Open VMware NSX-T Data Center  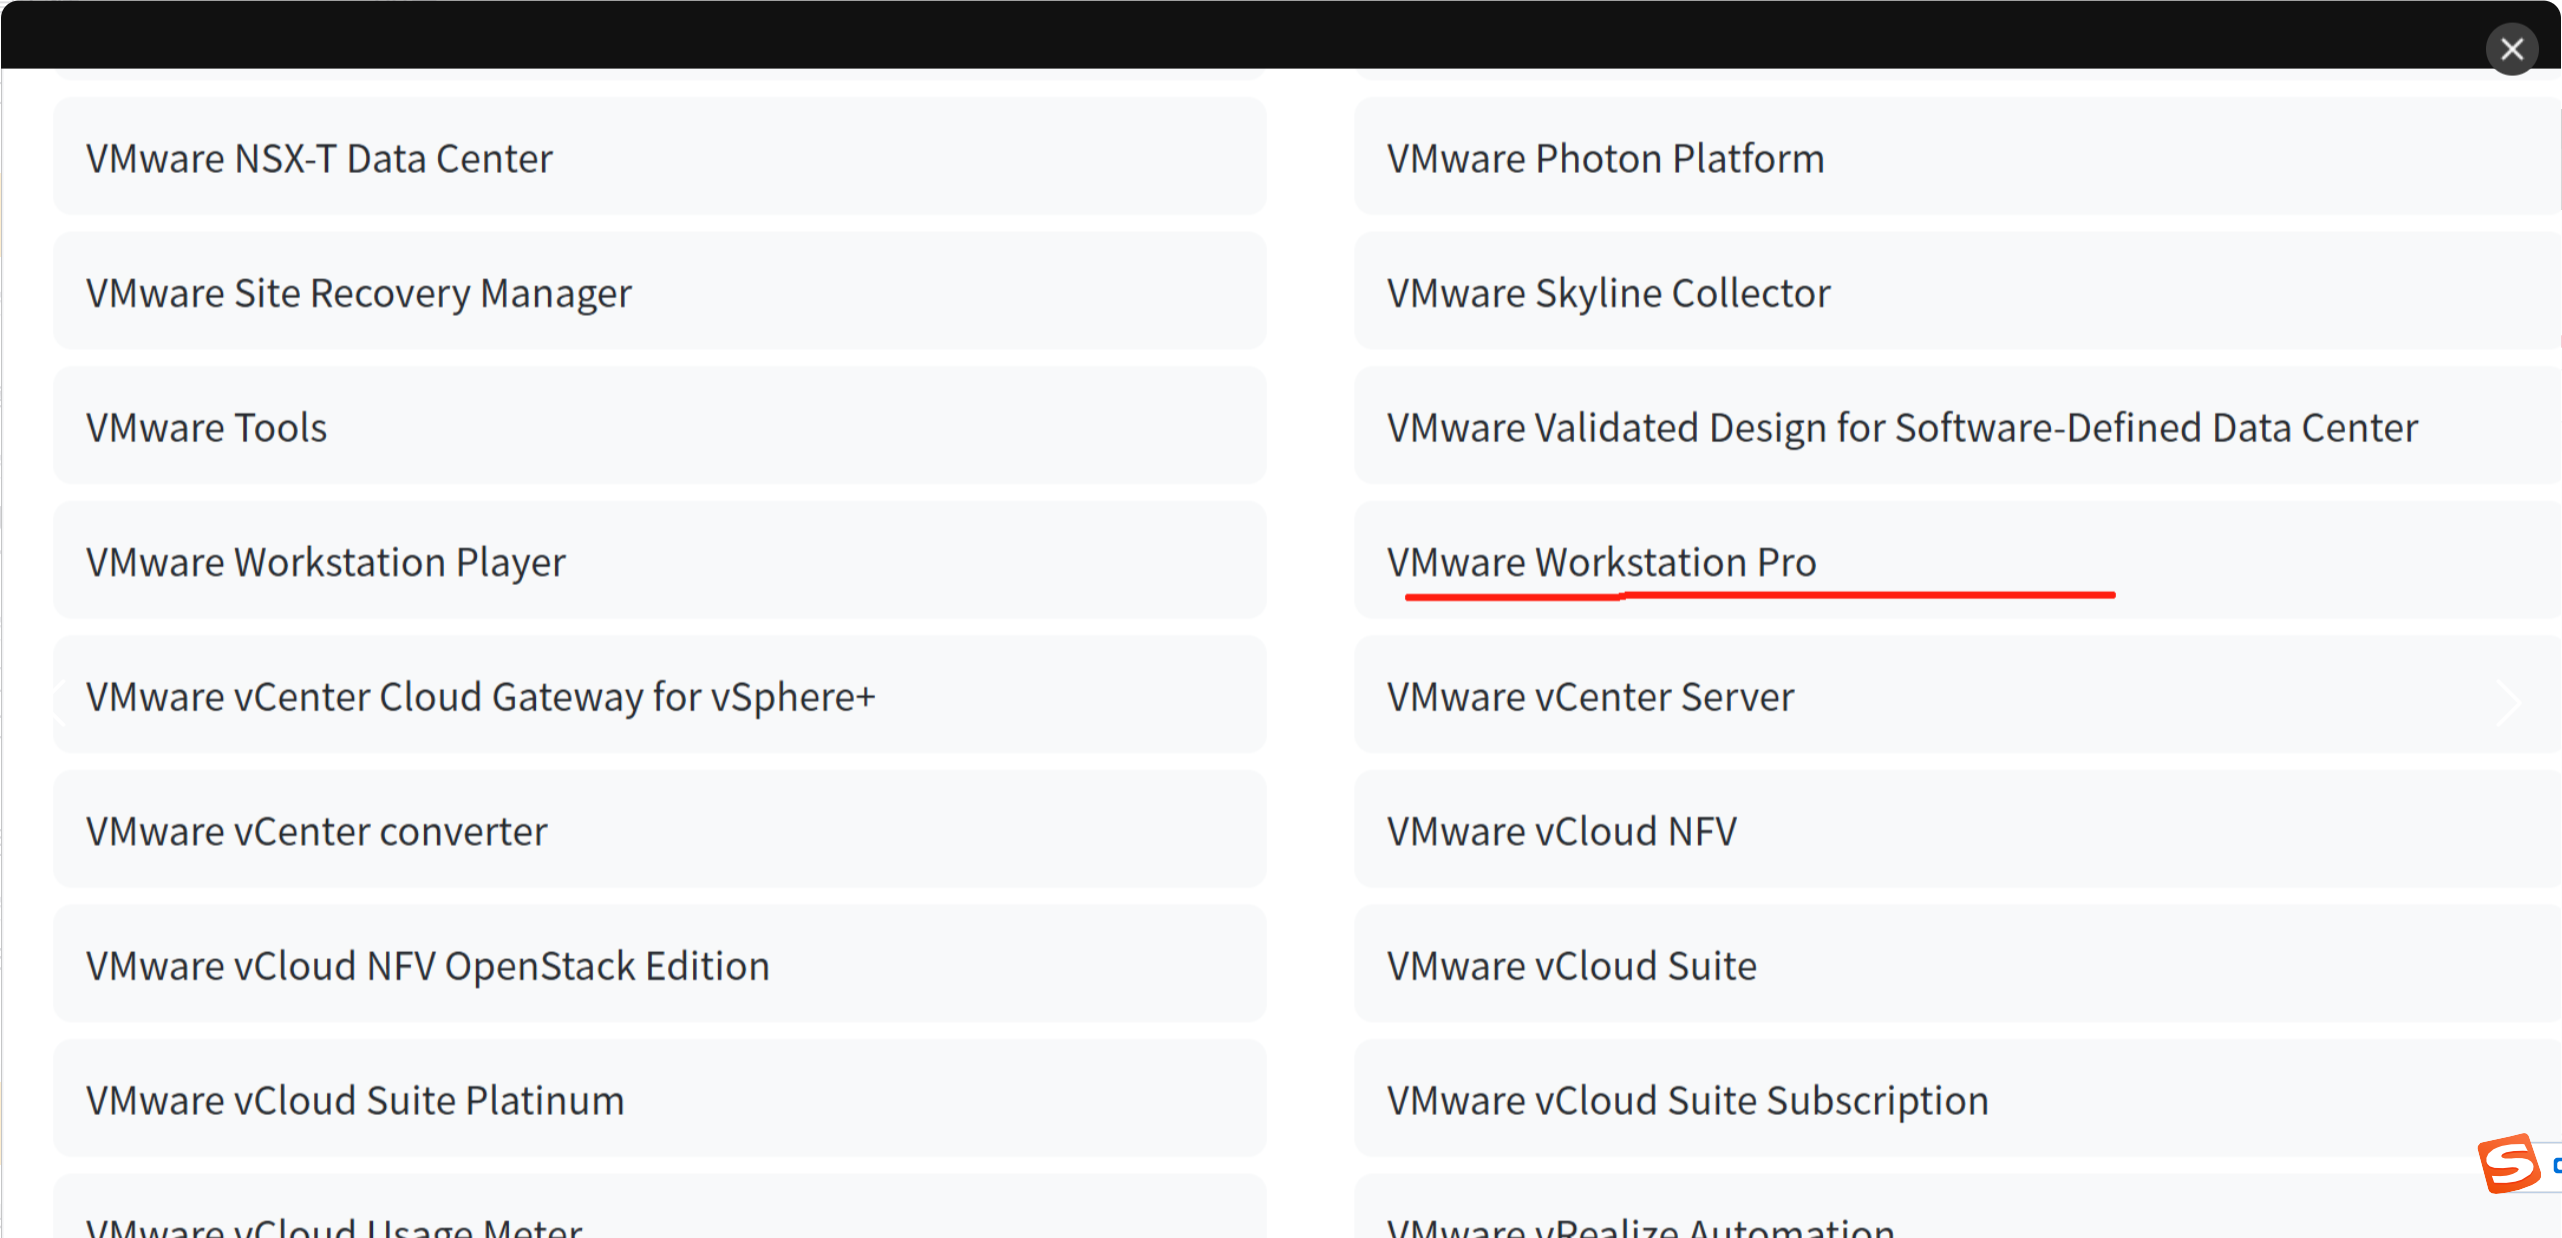[318, 157]
